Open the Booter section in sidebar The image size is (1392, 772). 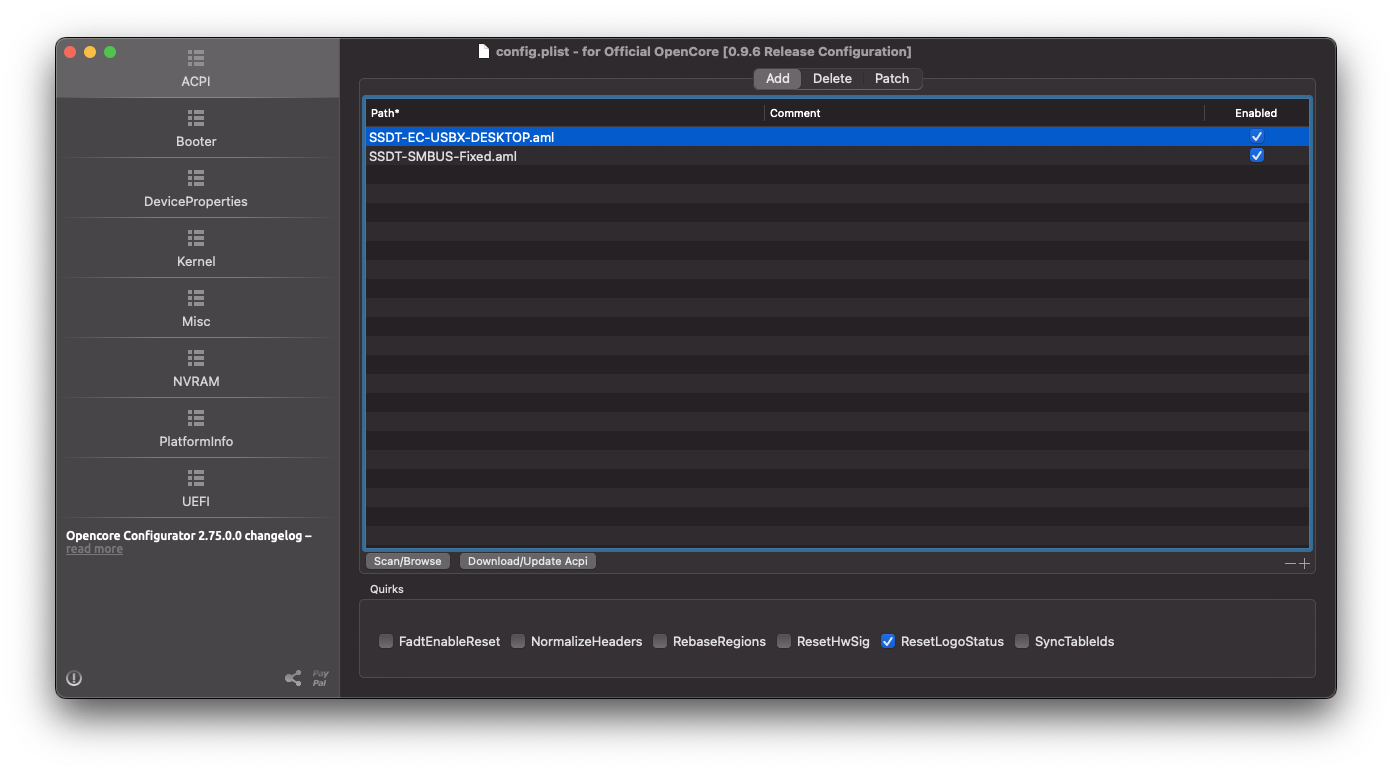click(196, 128)
